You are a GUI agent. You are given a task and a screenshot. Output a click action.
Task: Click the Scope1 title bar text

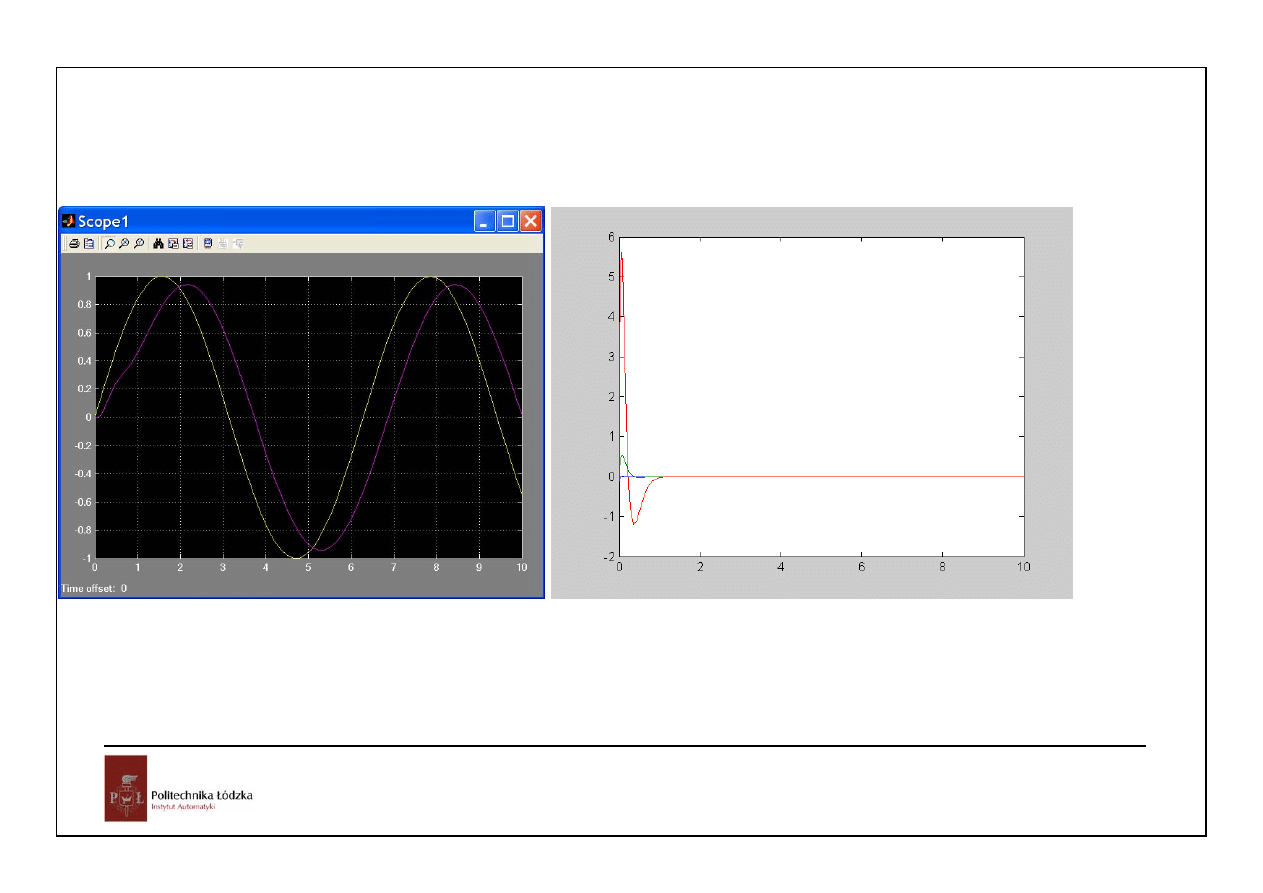click(104, 221)
